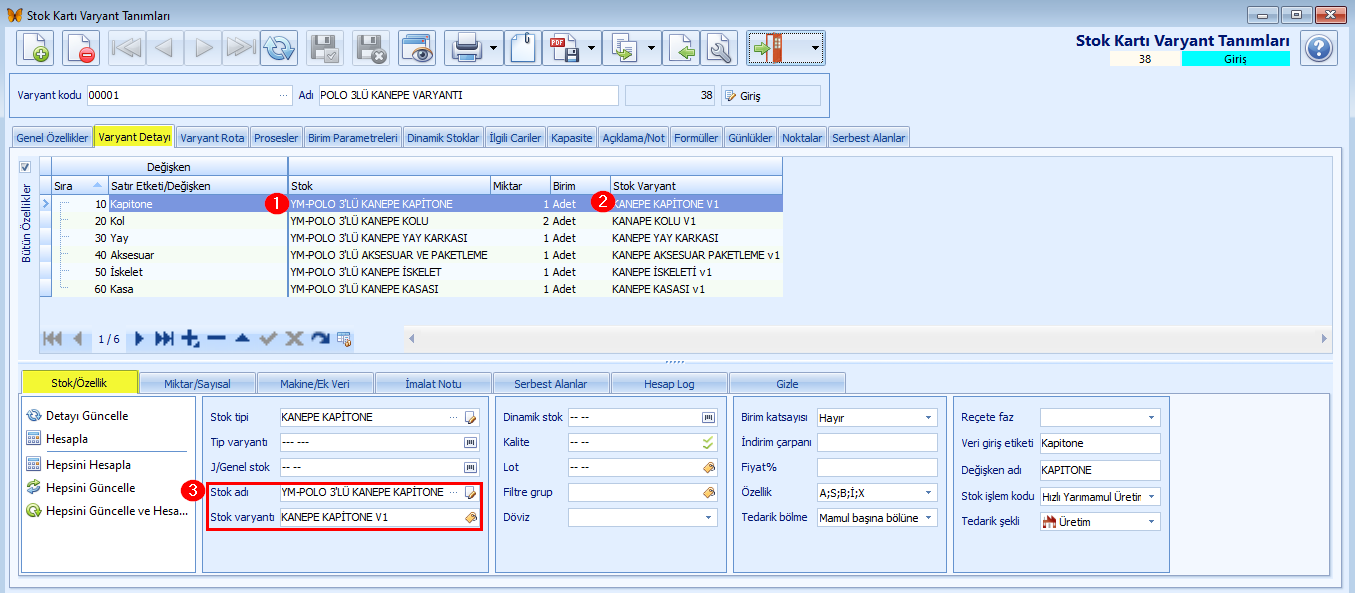Click the new record toolbar icon

pyautogui.click(x=35, y=48)
